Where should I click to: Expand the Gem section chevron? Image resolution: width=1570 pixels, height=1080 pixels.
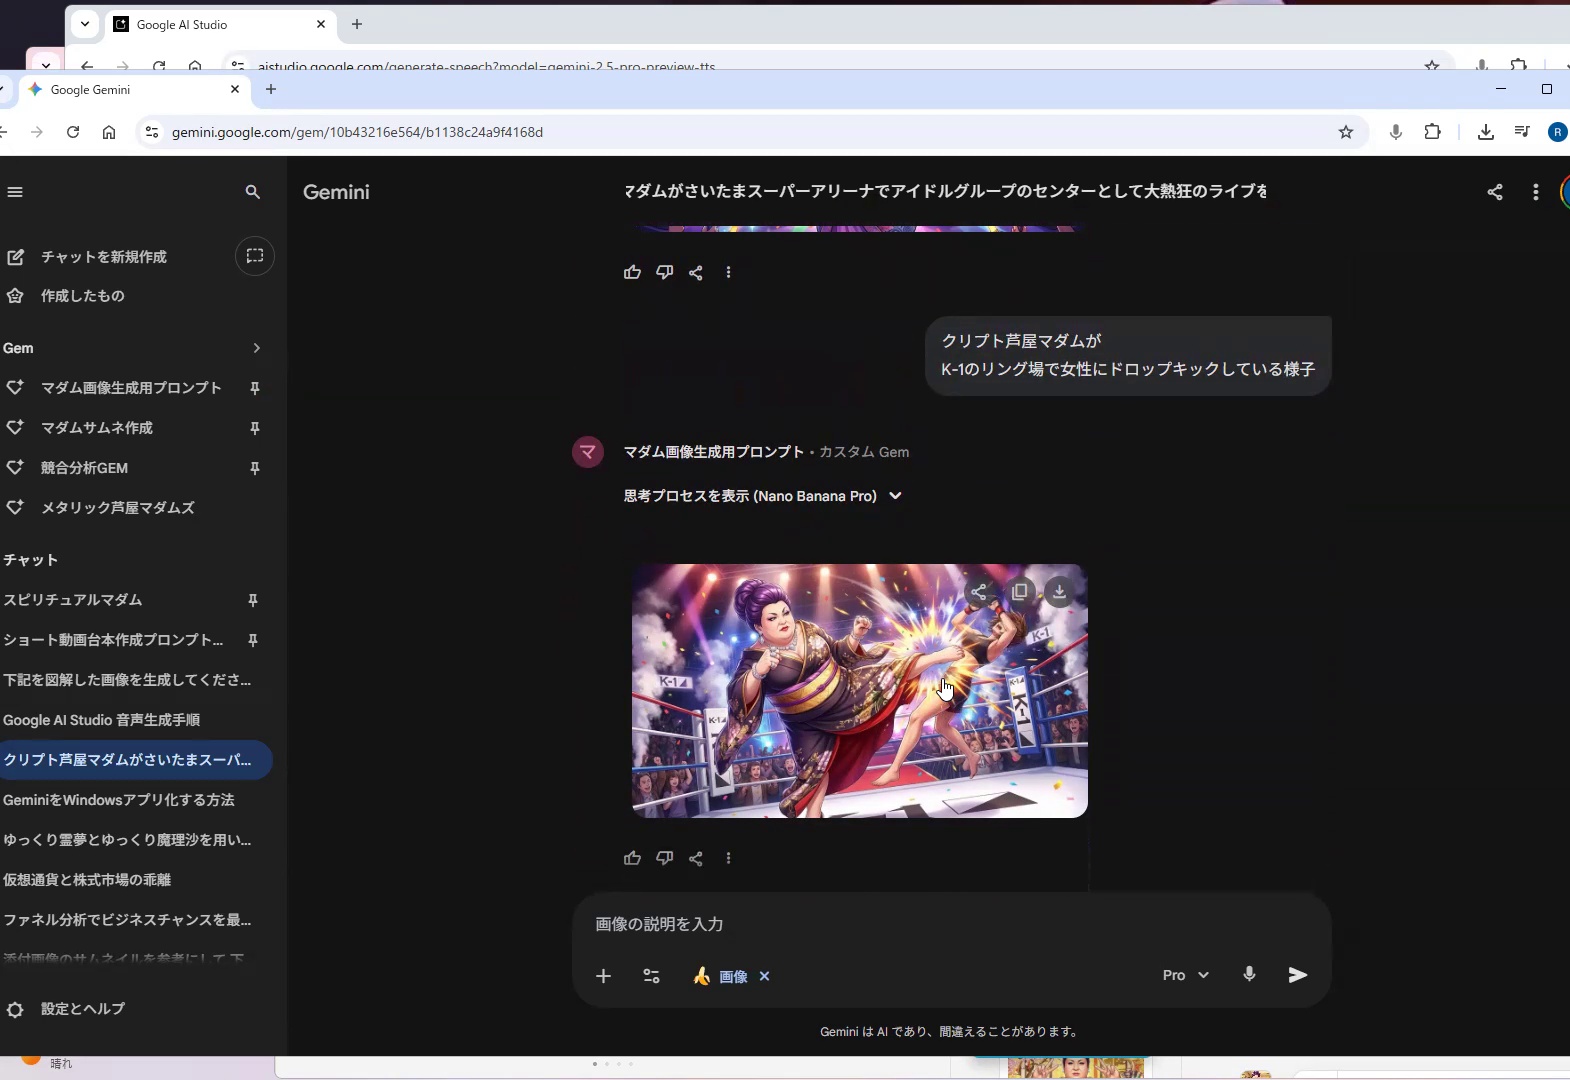[257, 348]
